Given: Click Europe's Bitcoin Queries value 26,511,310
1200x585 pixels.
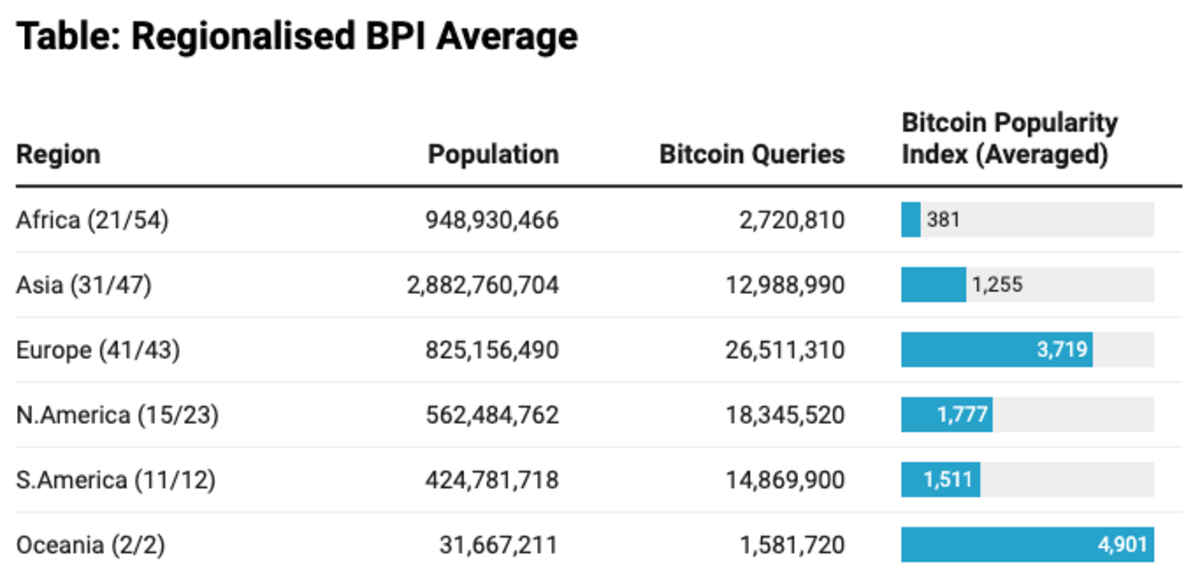Looking at the screenshot, I should pyautogui.click(x=784, y=350).
